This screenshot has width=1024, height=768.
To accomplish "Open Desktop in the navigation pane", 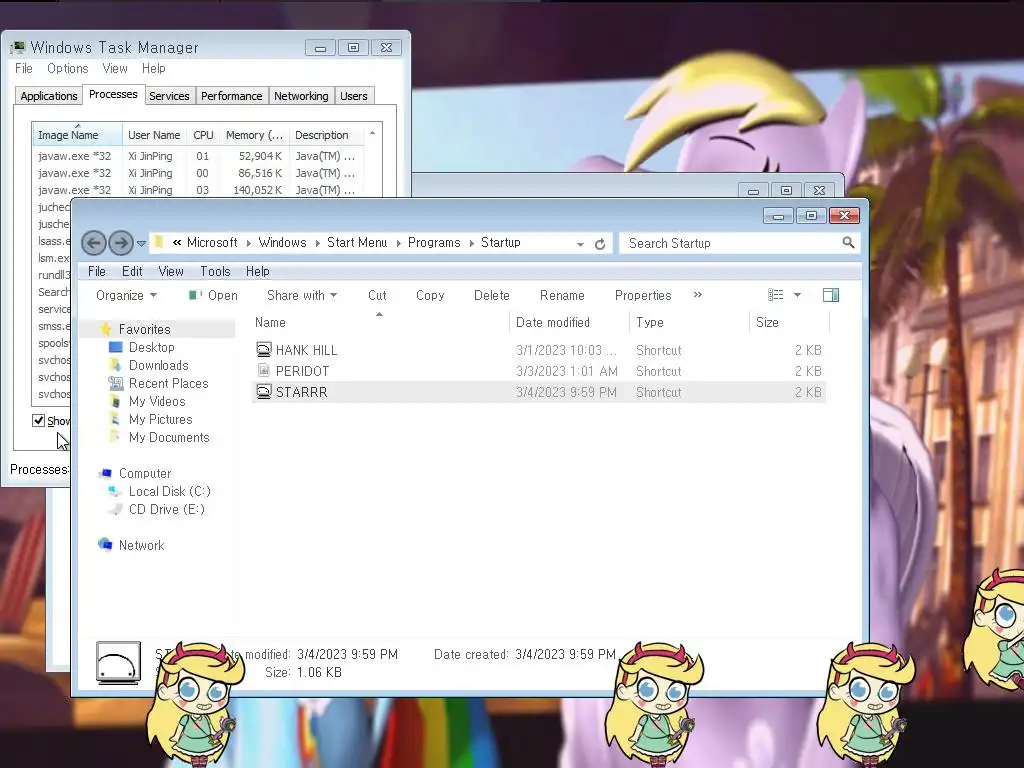I will [152, 347].
